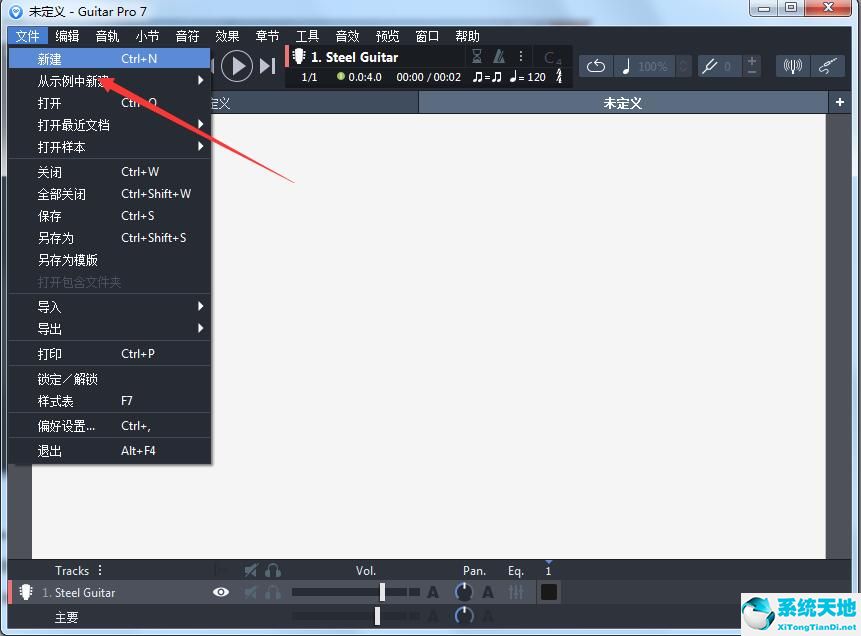This screenshot has height=636, width=861.
Task: Click the tempo 120 indicator
Action: (528, 77)
